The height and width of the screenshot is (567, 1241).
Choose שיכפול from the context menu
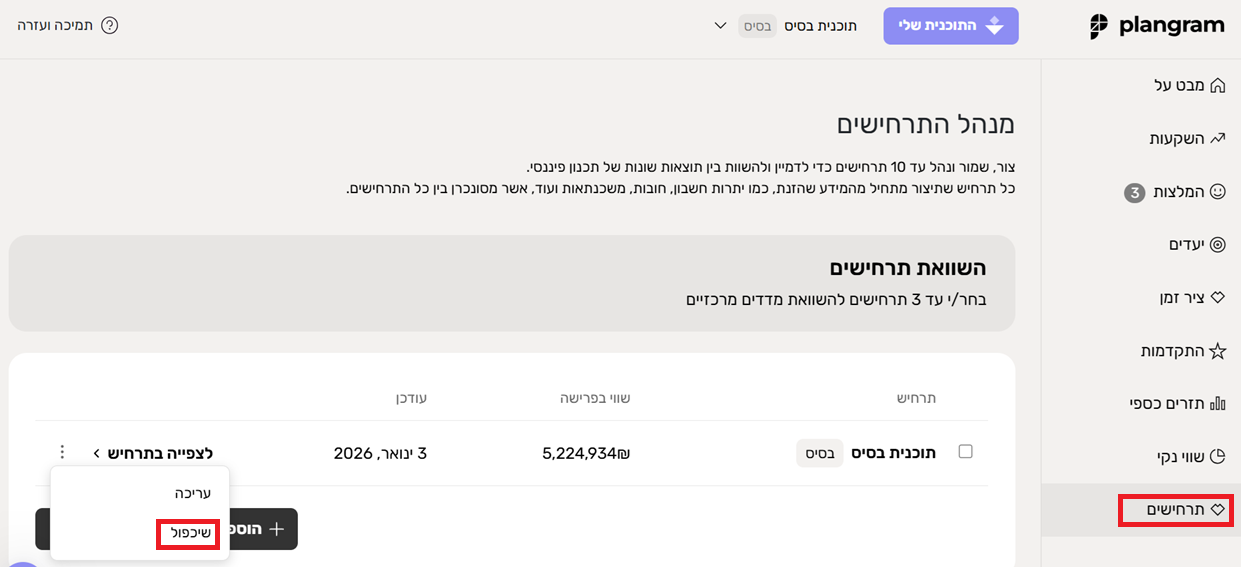(x=188, y=533)
